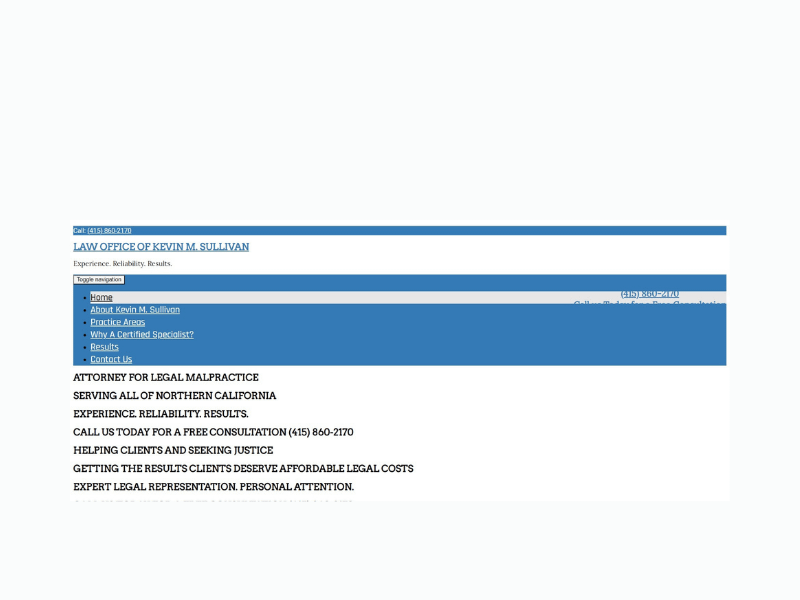Image resolution: width=800 pixels, height=600 pixels.
Task: Click the (415) 860-2170 link at right of menu
Action: (x=649, y=294)
